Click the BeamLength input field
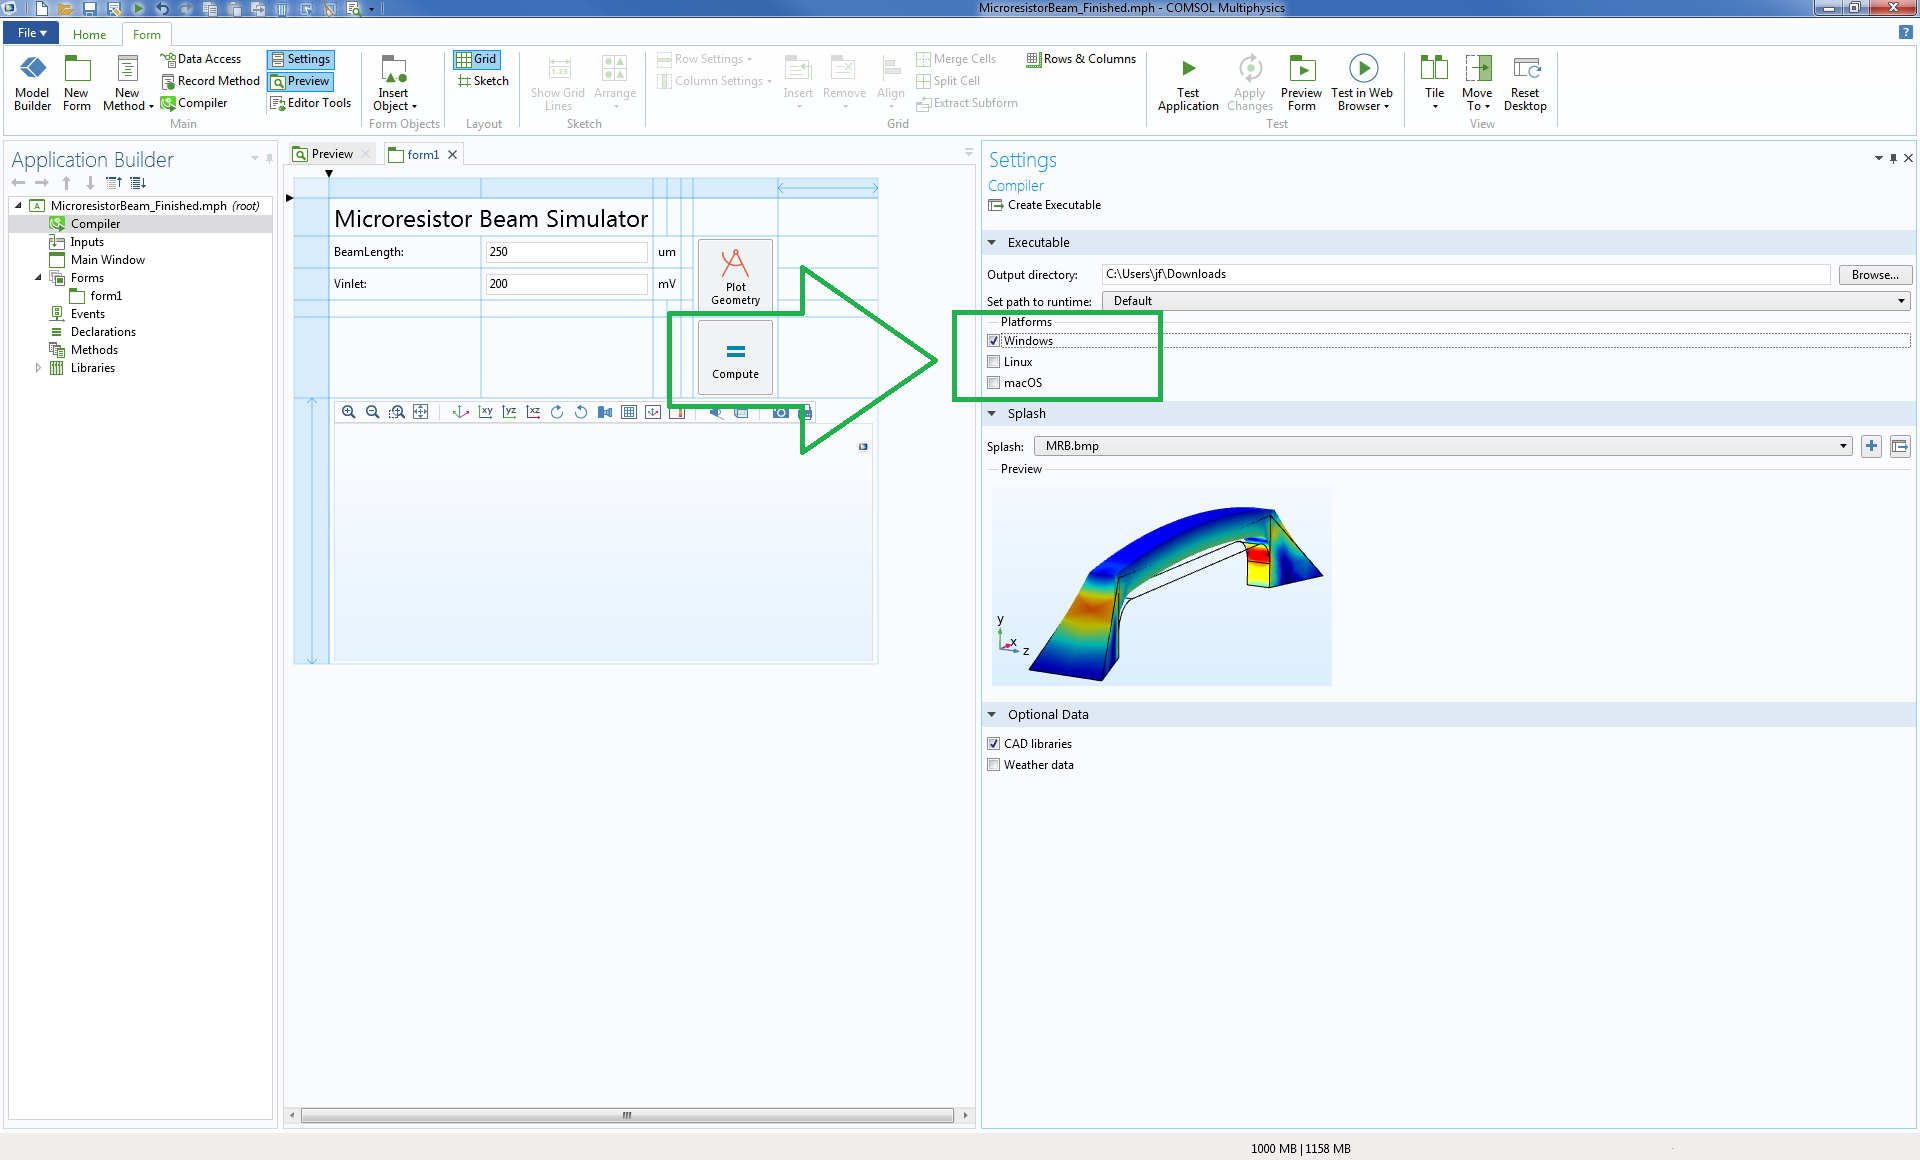The width and height of the screenshot is (1920, 1160). pyautogui.click(x=566, y=252)
